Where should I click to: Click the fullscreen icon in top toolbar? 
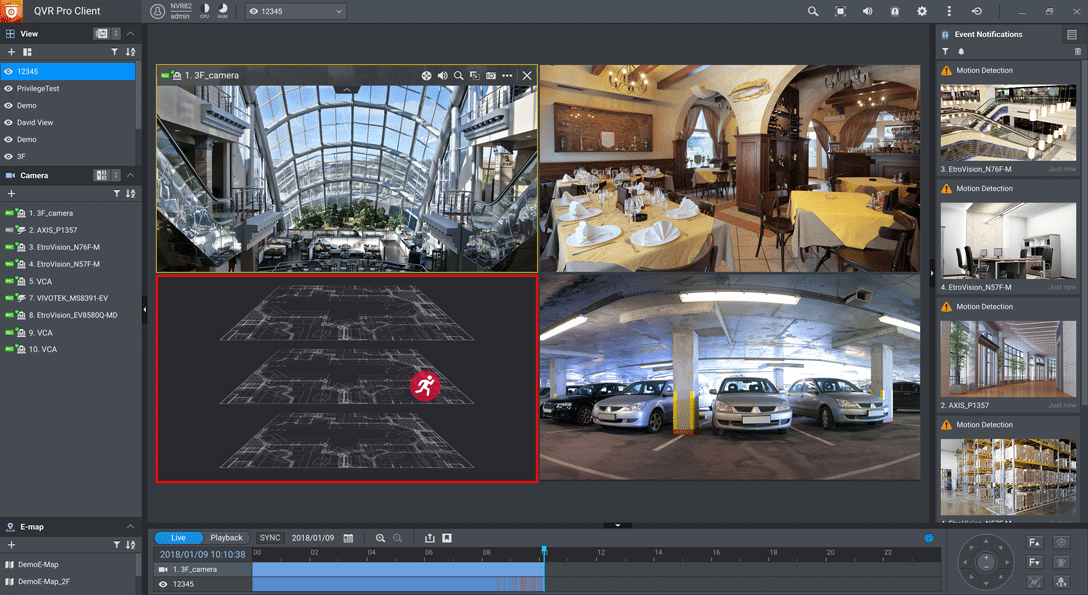coord(840,11)
